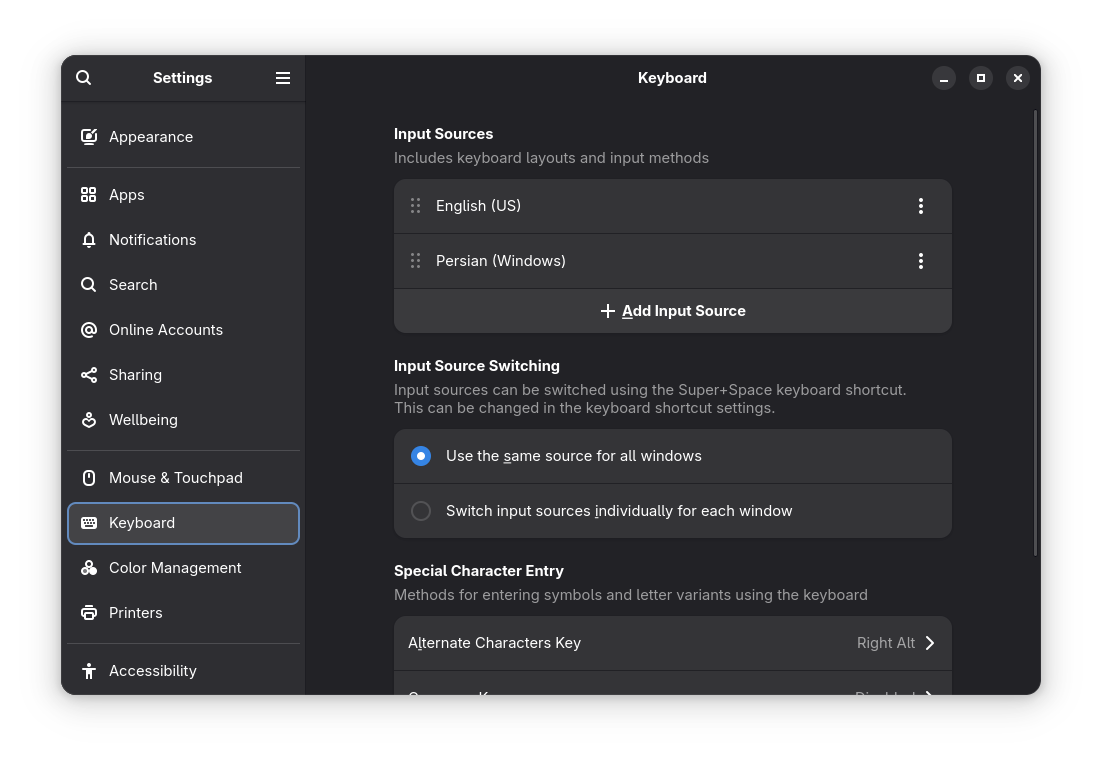Click the Add Input Source button
1102x762 pixels.
(x=672, y=311)
